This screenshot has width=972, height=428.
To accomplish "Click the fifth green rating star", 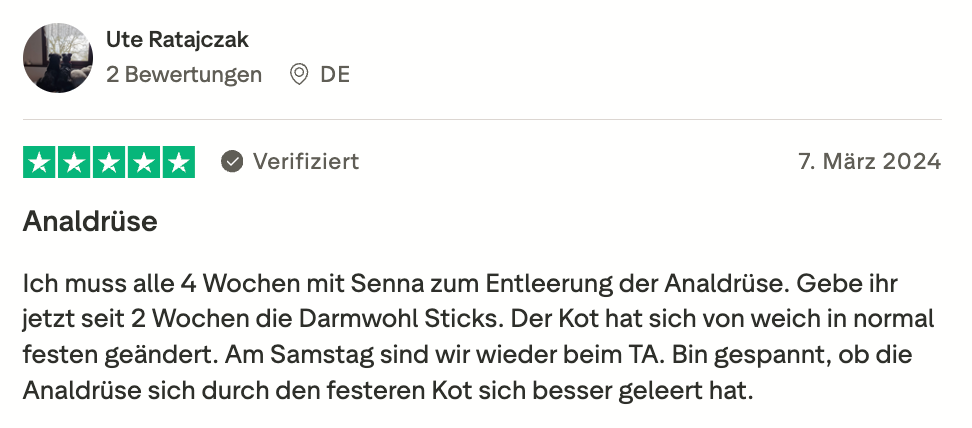I will pos(178,162).
